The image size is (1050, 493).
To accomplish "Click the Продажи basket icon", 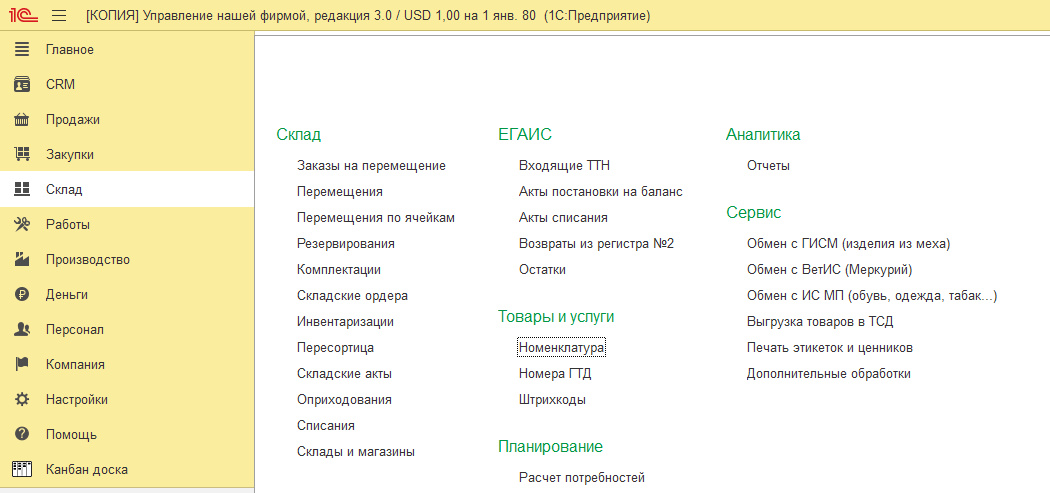I will click(22, 120).
